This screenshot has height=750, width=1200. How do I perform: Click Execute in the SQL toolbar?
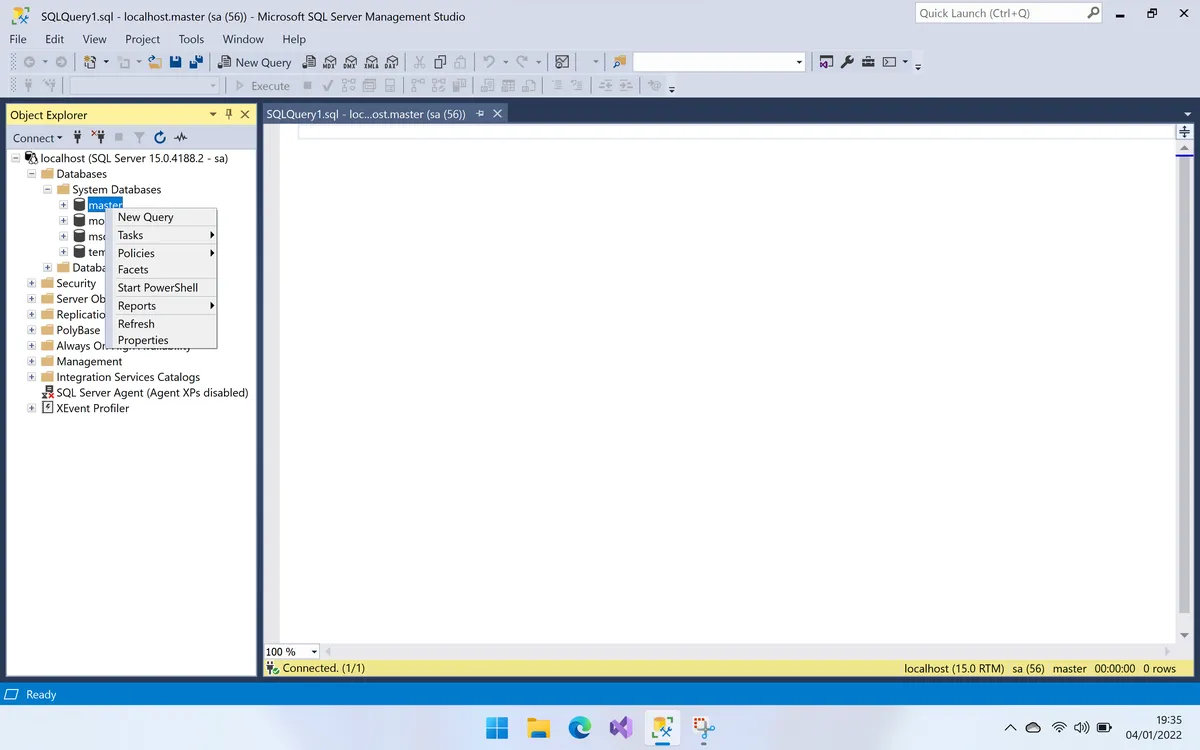tap(262, 86)
